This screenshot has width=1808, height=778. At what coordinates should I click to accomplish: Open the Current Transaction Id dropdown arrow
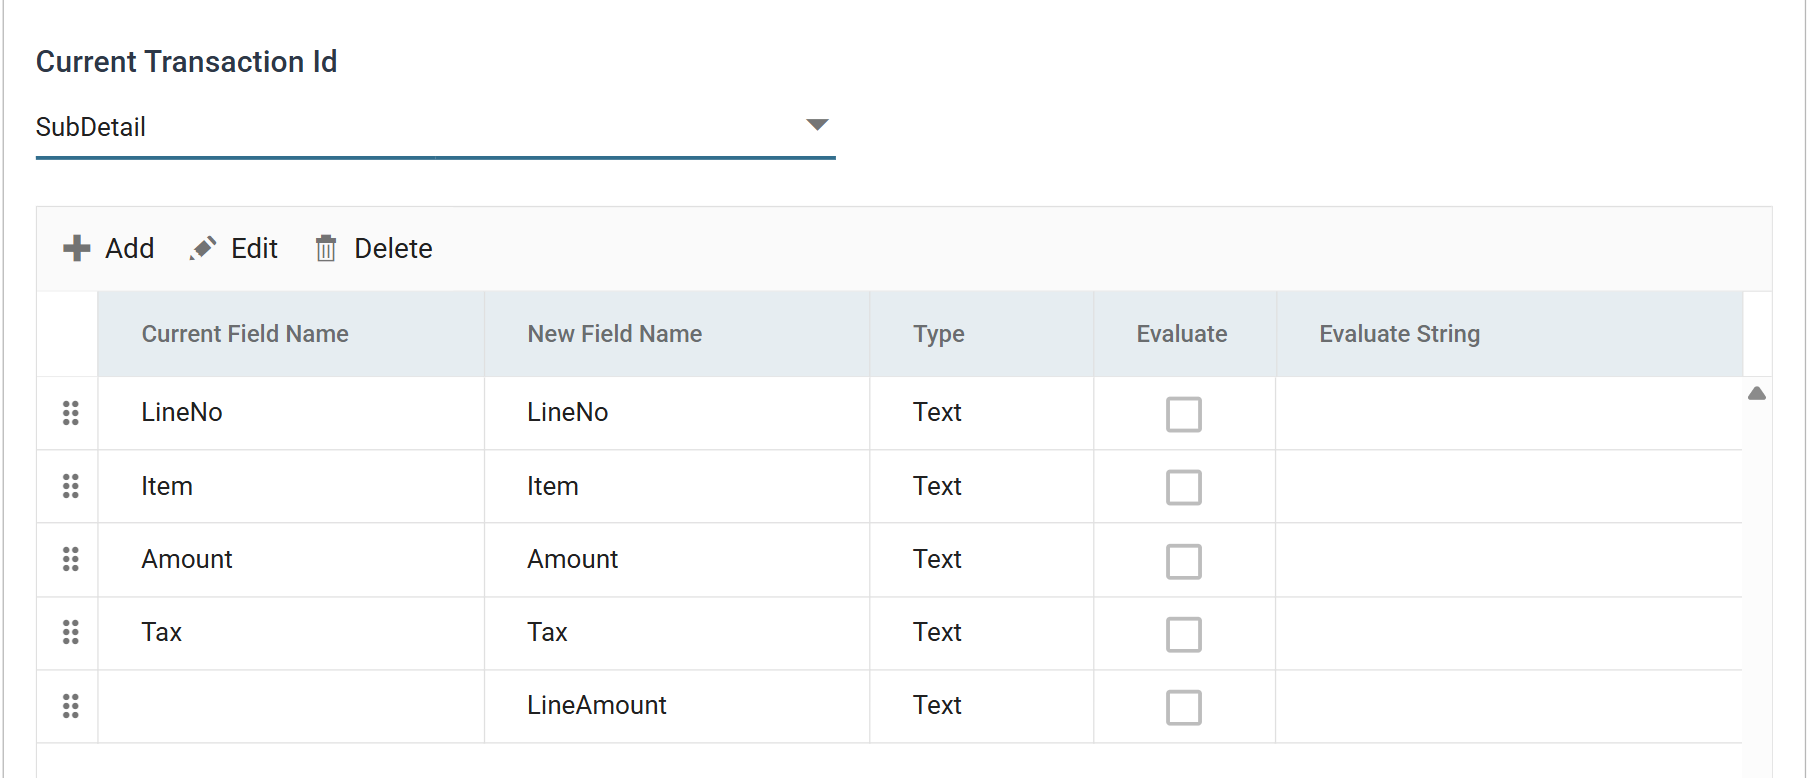[x=817, y=125]
